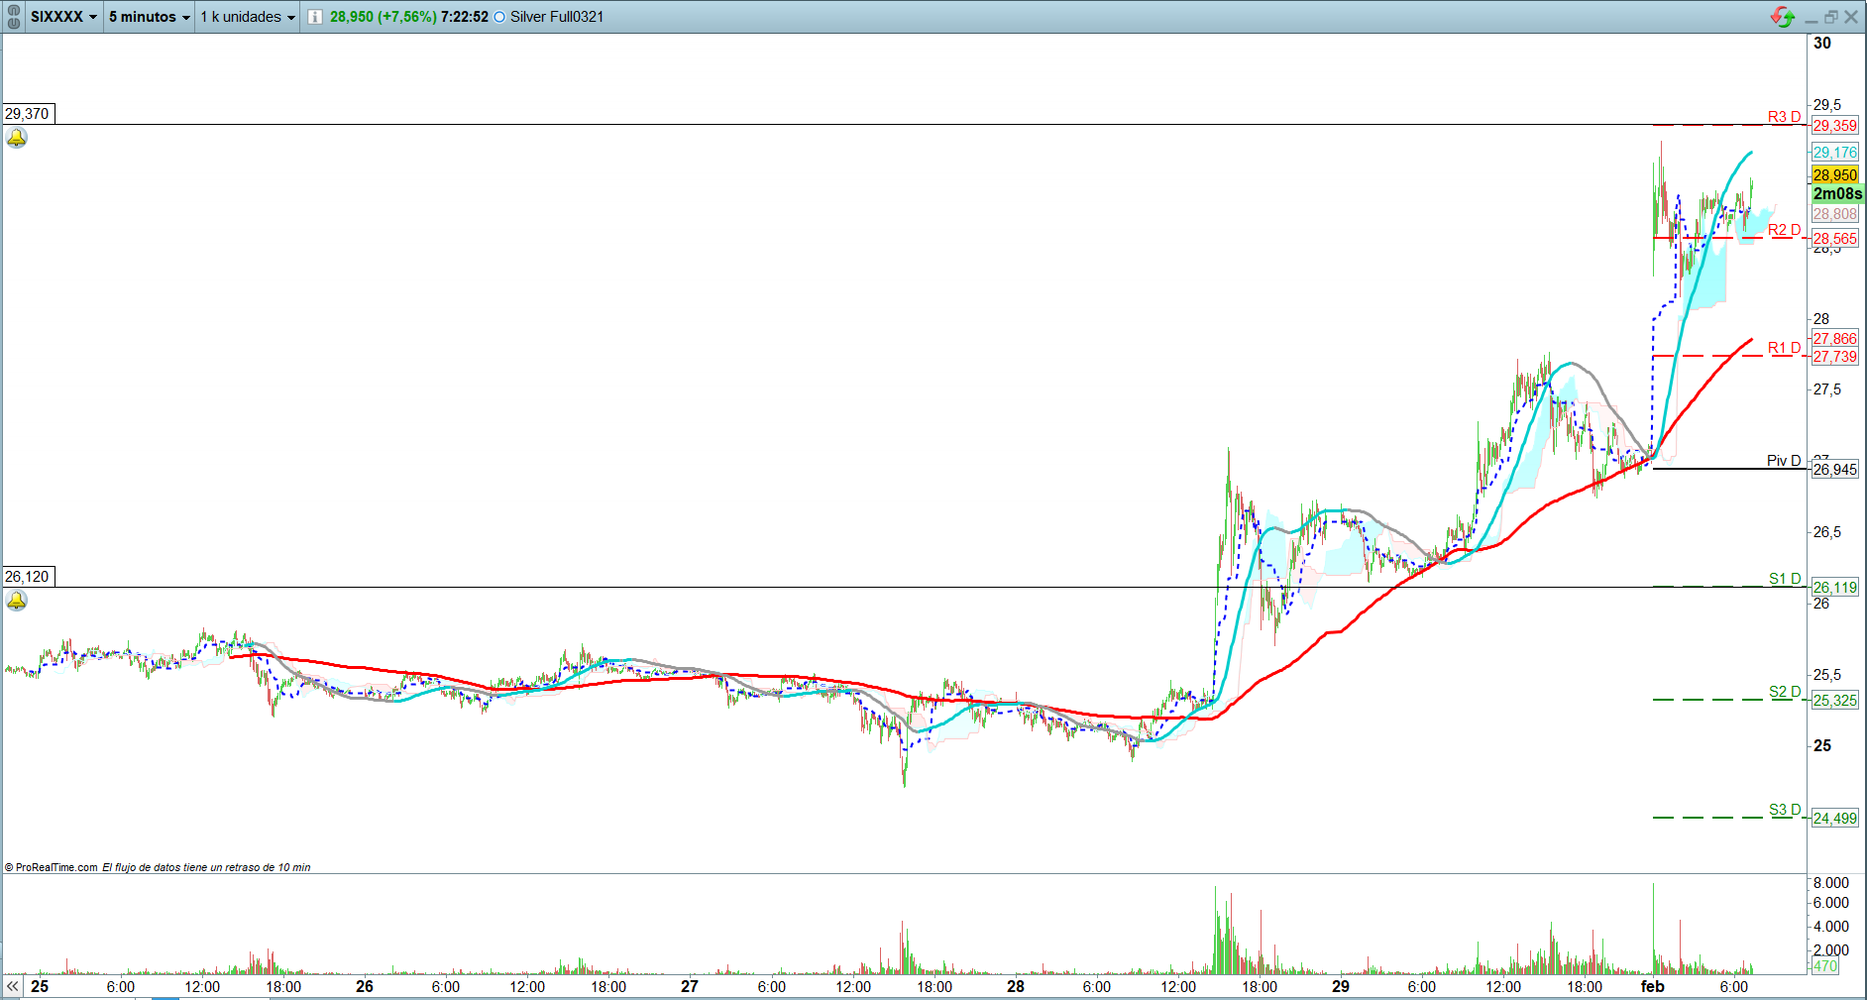Click the Piv D pivot label

pyautogui.click(x=1784, y=461)
